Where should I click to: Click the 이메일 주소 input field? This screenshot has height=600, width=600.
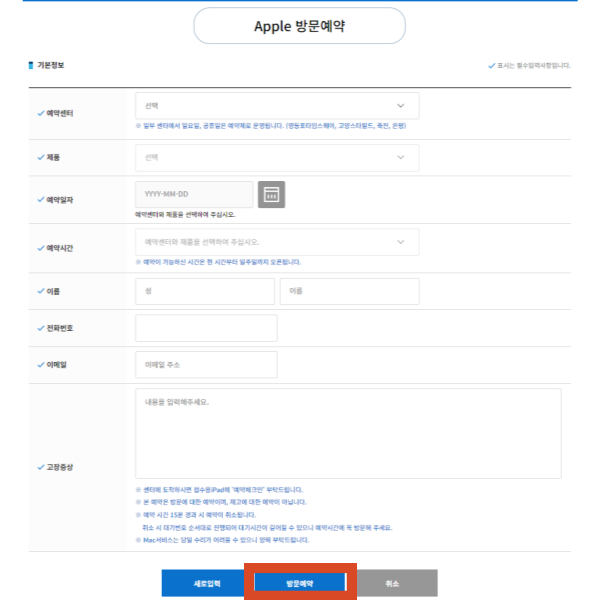[x=206, y=365]
